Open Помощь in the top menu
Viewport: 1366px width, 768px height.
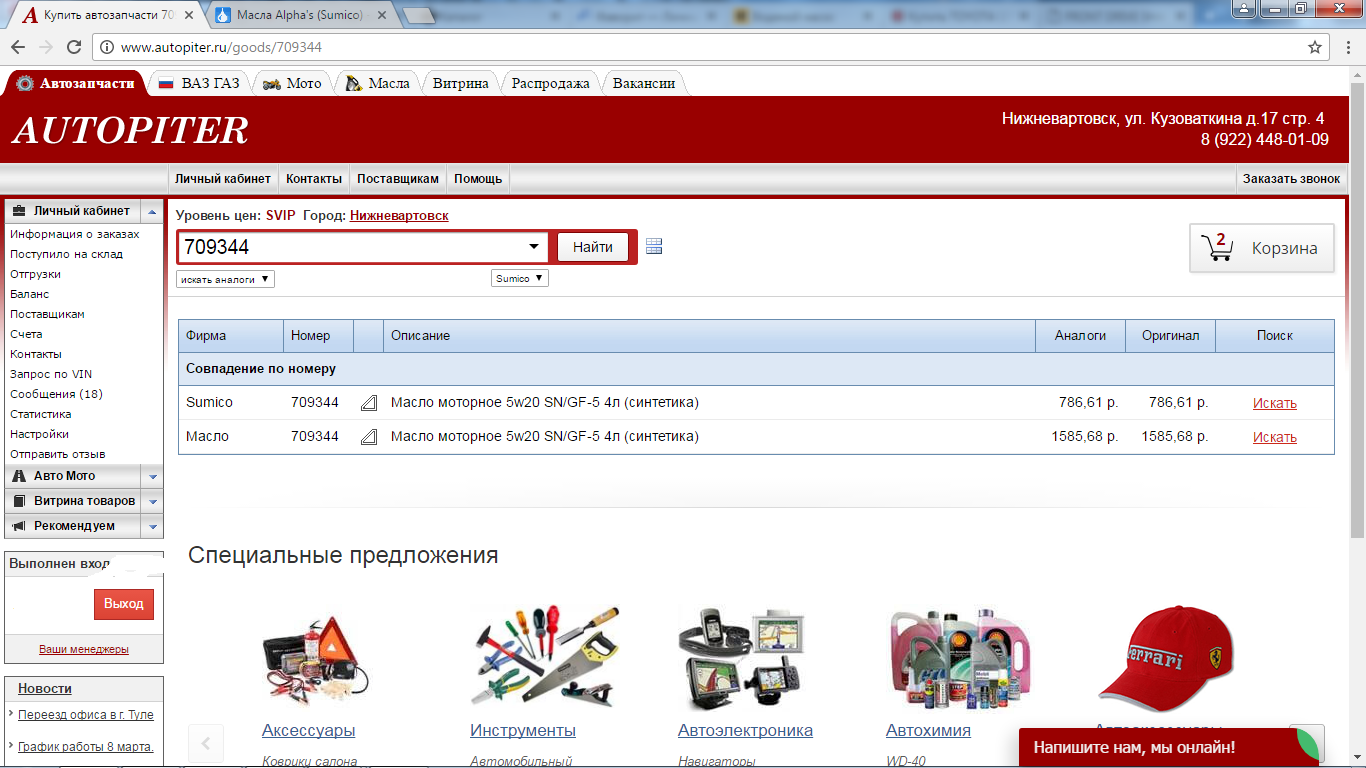pos(478,179)
